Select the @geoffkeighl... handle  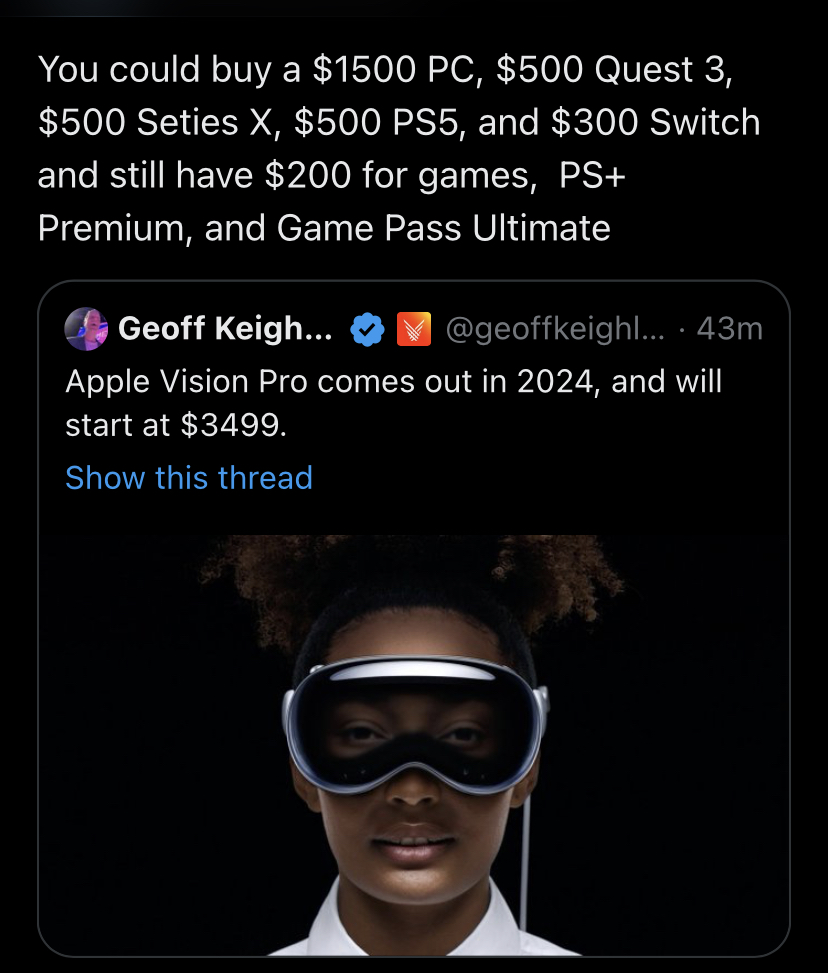555,329
